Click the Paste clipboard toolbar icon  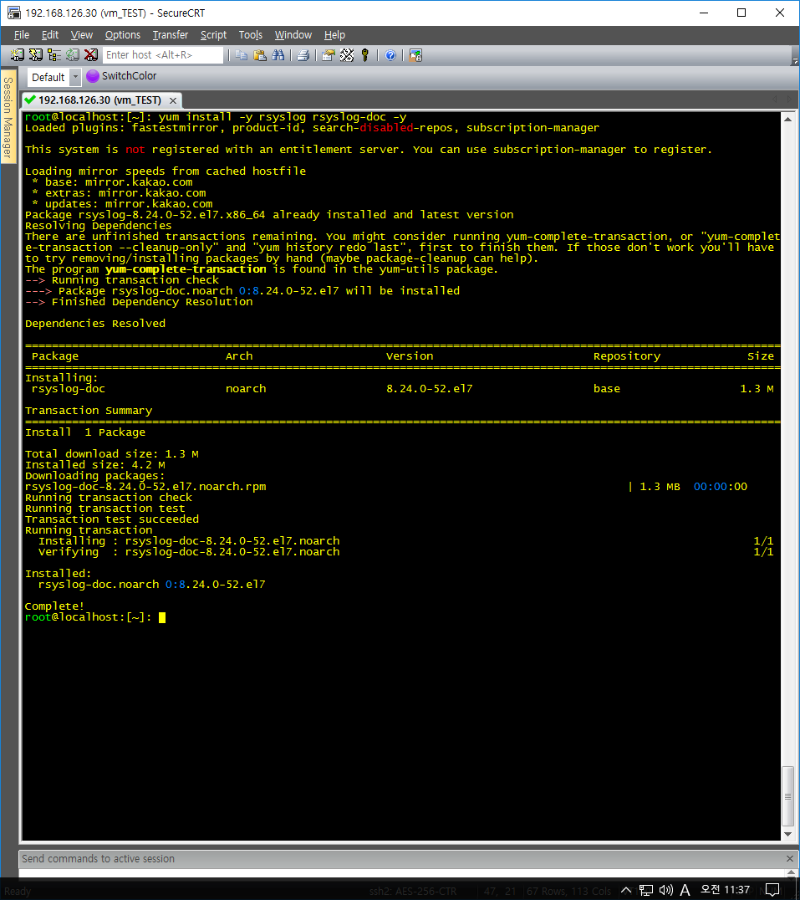click(259, 55)
